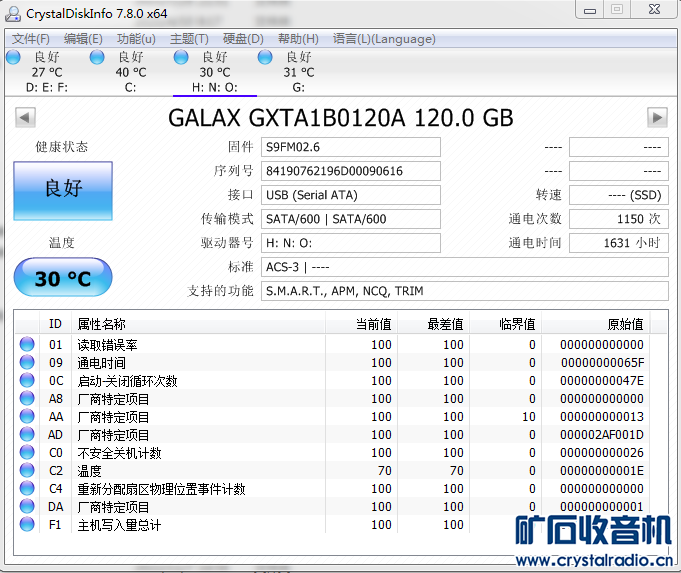The width and height of the screenshot is (681, 573).
Task: Click the rotation rate (SSD) field
Action: pos(618,195)
